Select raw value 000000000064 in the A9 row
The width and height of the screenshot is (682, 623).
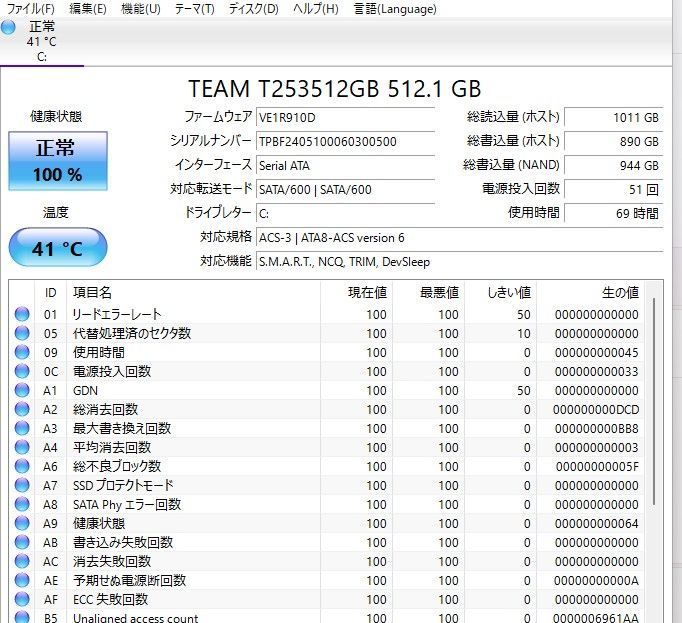[x=596, y=523]
